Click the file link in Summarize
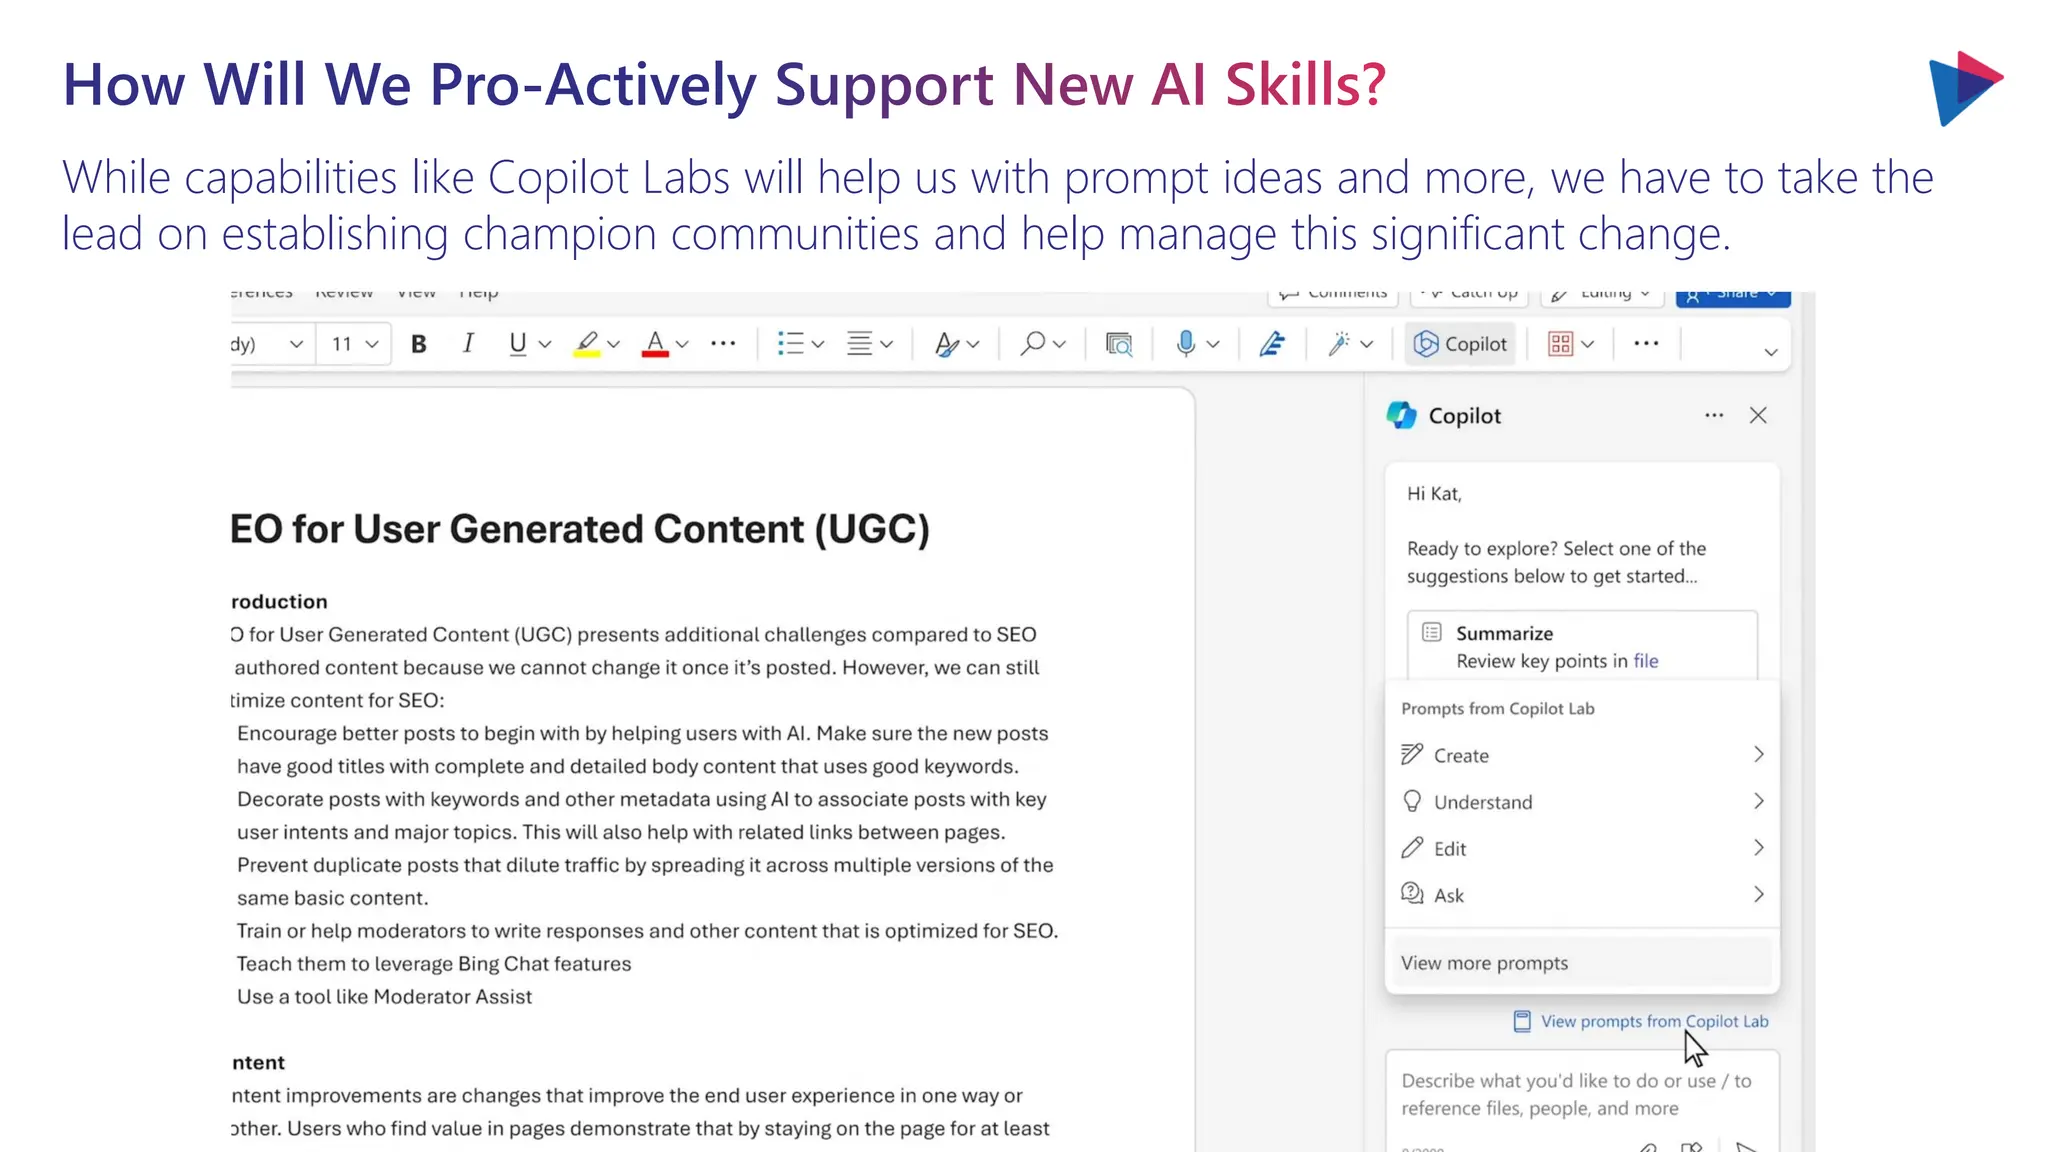Viewport: 2048px width, 1152px height. [x=1646, y=661]
